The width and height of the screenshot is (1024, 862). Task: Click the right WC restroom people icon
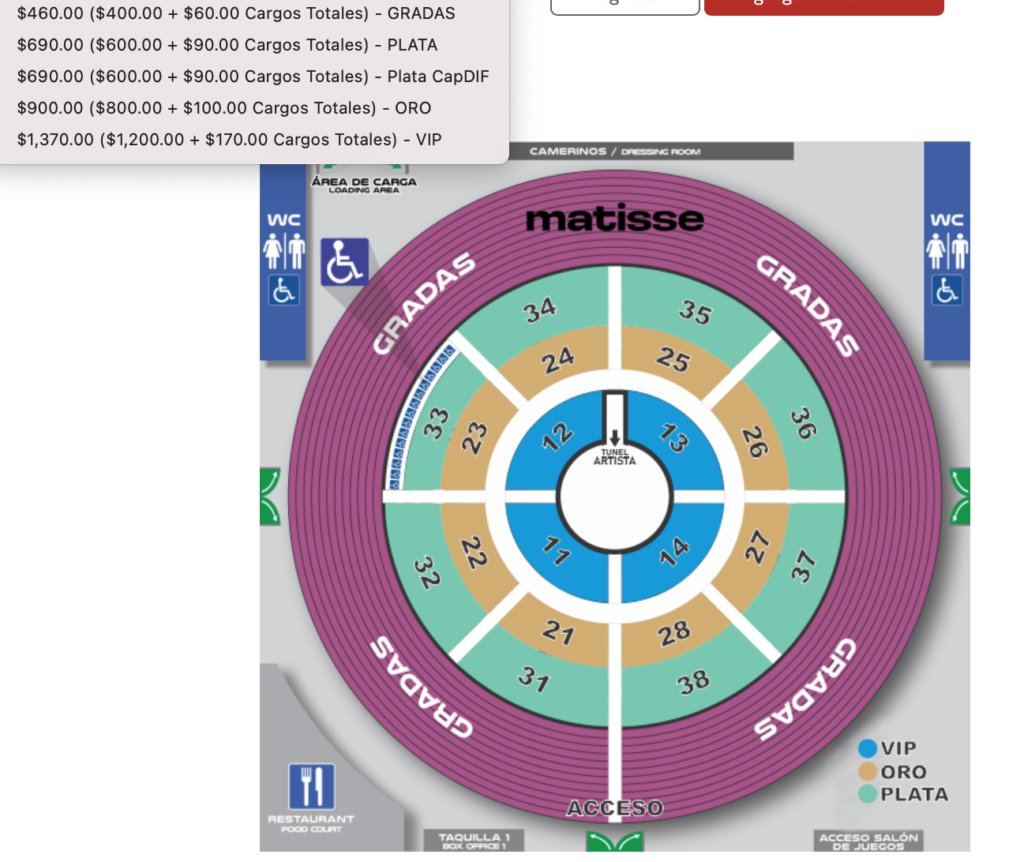tap(947, 251)
